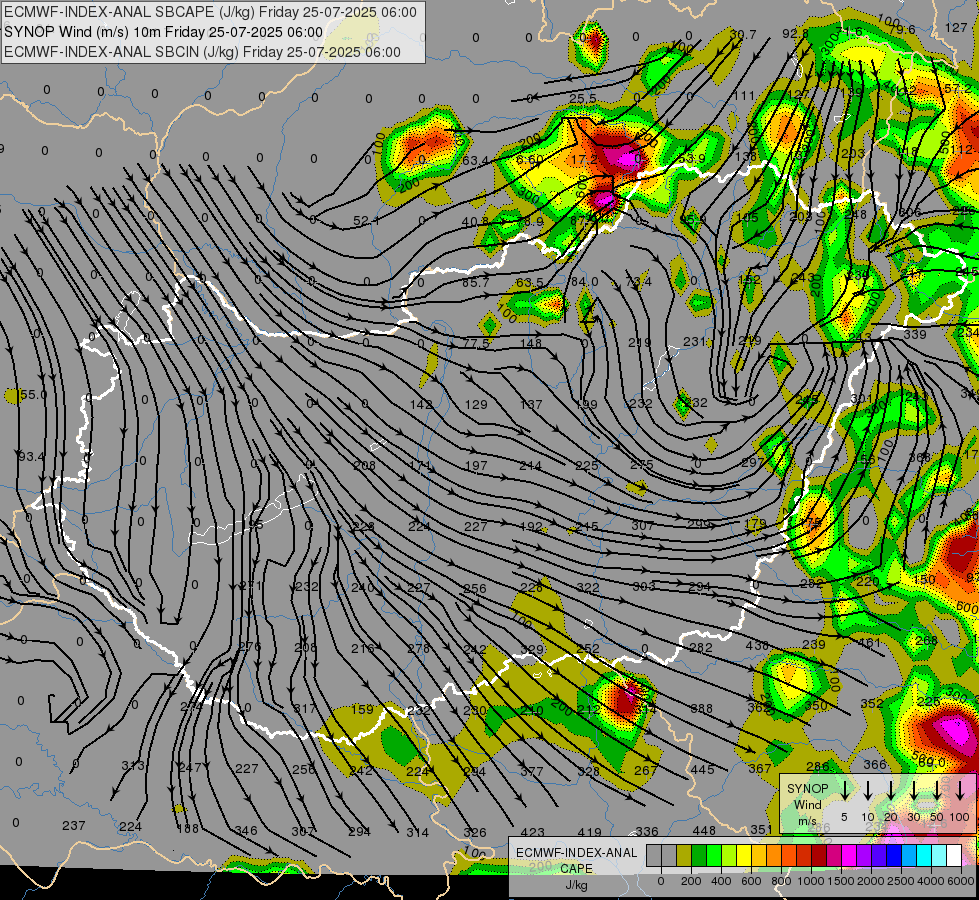The image size is (979, 900).
Task: Click the 50 m/s wind arrow in legend
Action: pyautogui.click(x=937, y=790)
